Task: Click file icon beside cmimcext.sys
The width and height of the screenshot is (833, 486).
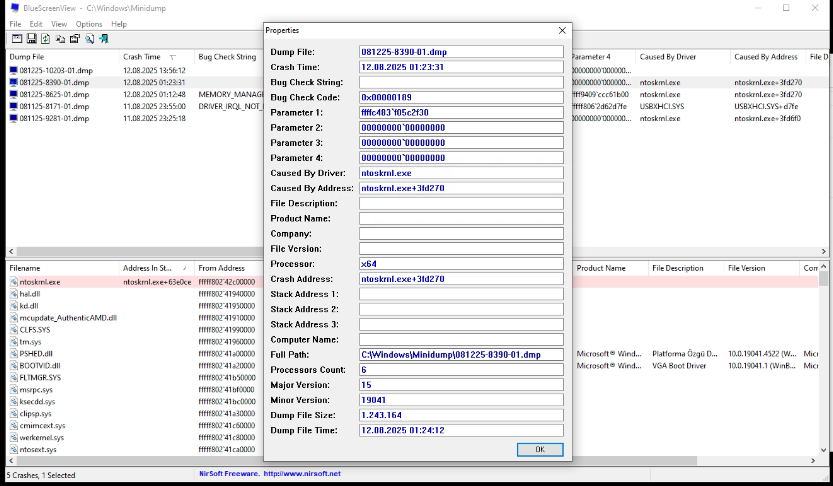Action: pyautogui.click(x=14, y=425)
